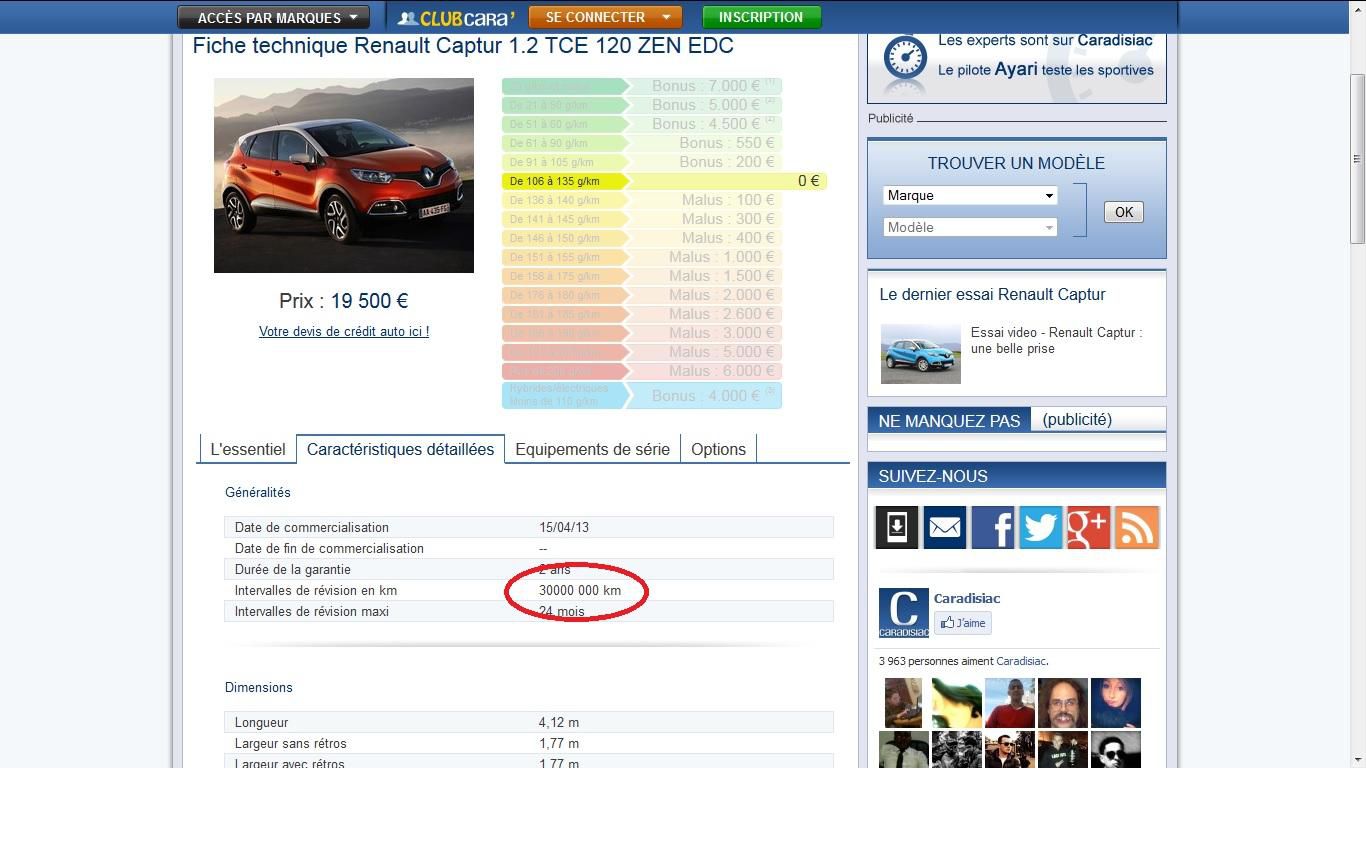Open the download app icon under Suivez-nous

tap(897, 527)
